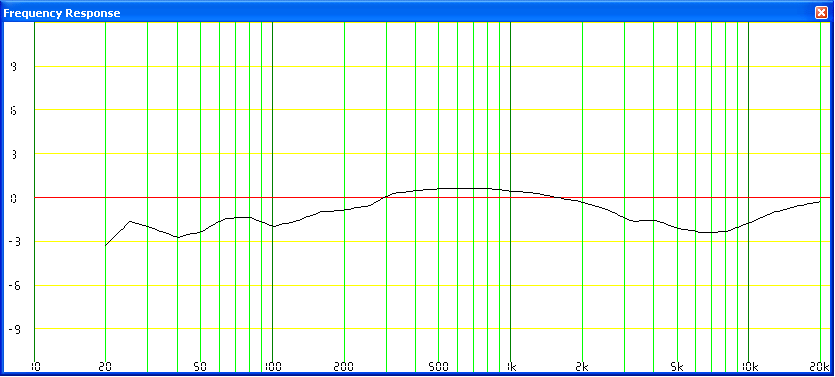
Task: Select the 100 Hz axis label
Action: click(x=272, y=366)
